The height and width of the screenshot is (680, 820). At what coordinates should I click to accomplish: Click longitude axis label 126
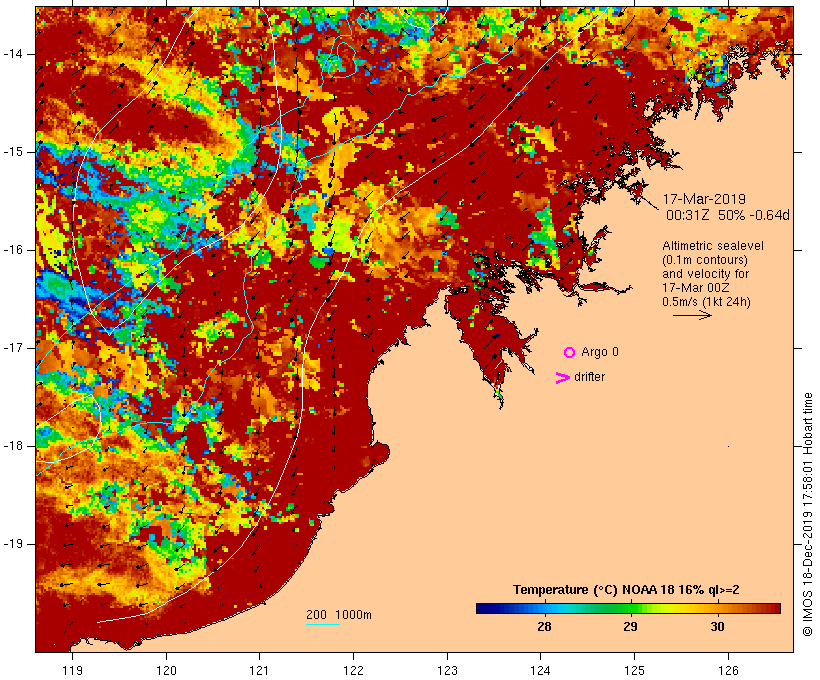point(728,670)
